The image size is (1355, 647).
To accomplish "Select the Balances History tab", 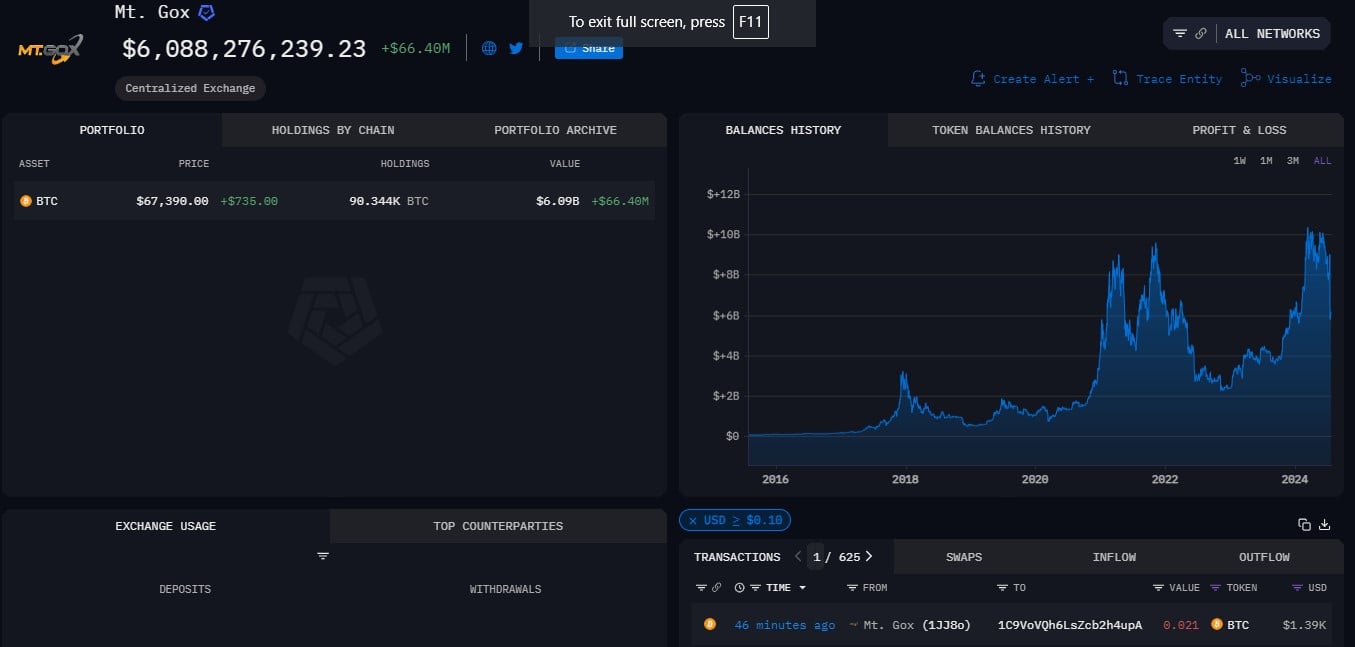I will click(x=783, y=130).
